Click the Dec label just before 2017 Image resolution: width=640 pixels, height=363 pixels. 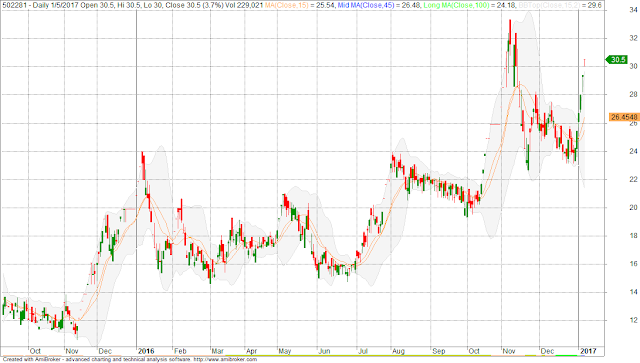547,351
